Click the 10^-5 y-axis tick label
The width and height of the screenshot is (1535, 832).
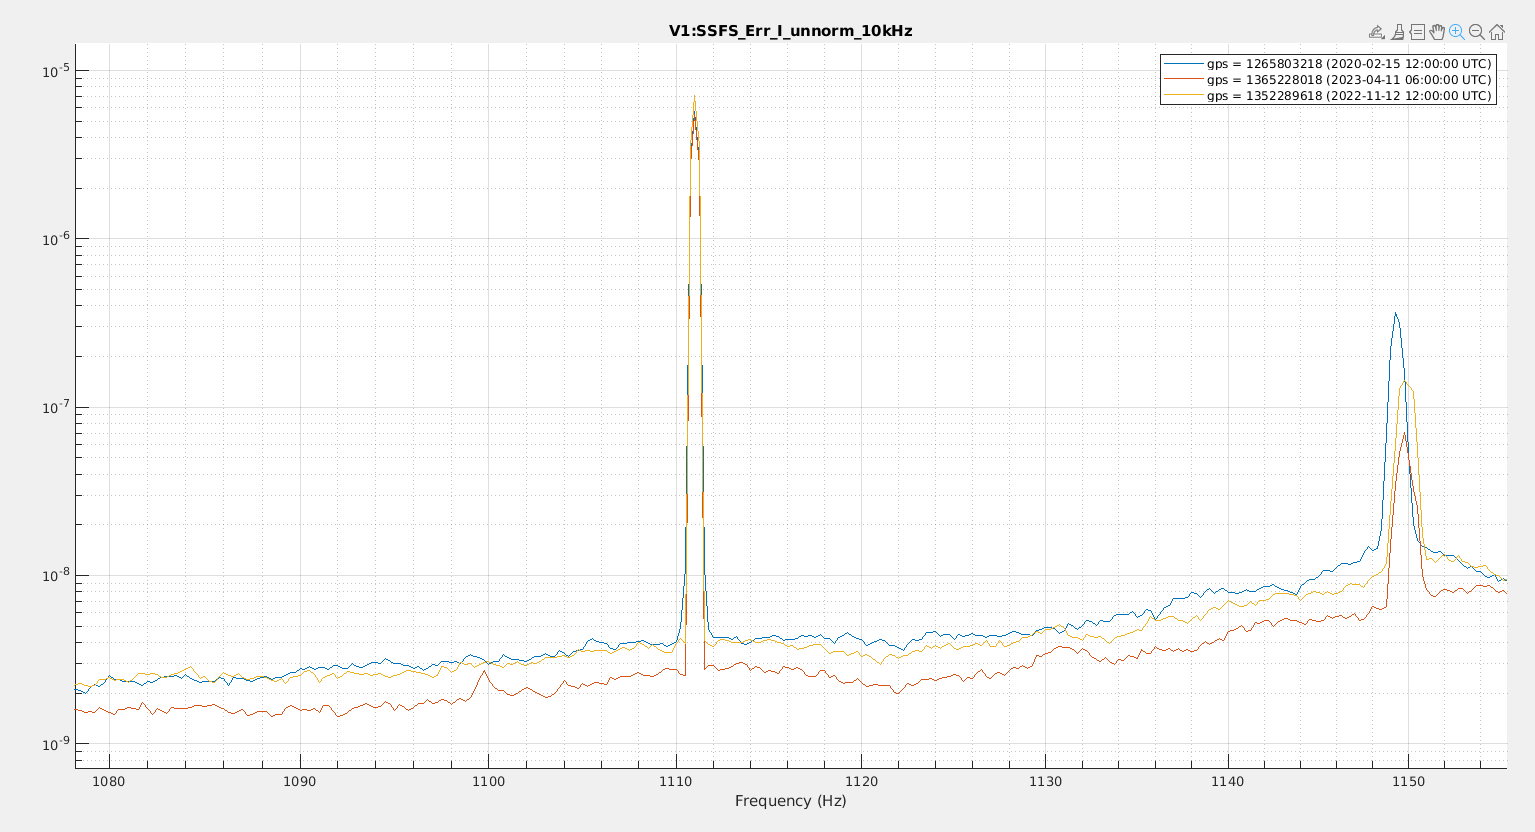(x=55, y=71)
